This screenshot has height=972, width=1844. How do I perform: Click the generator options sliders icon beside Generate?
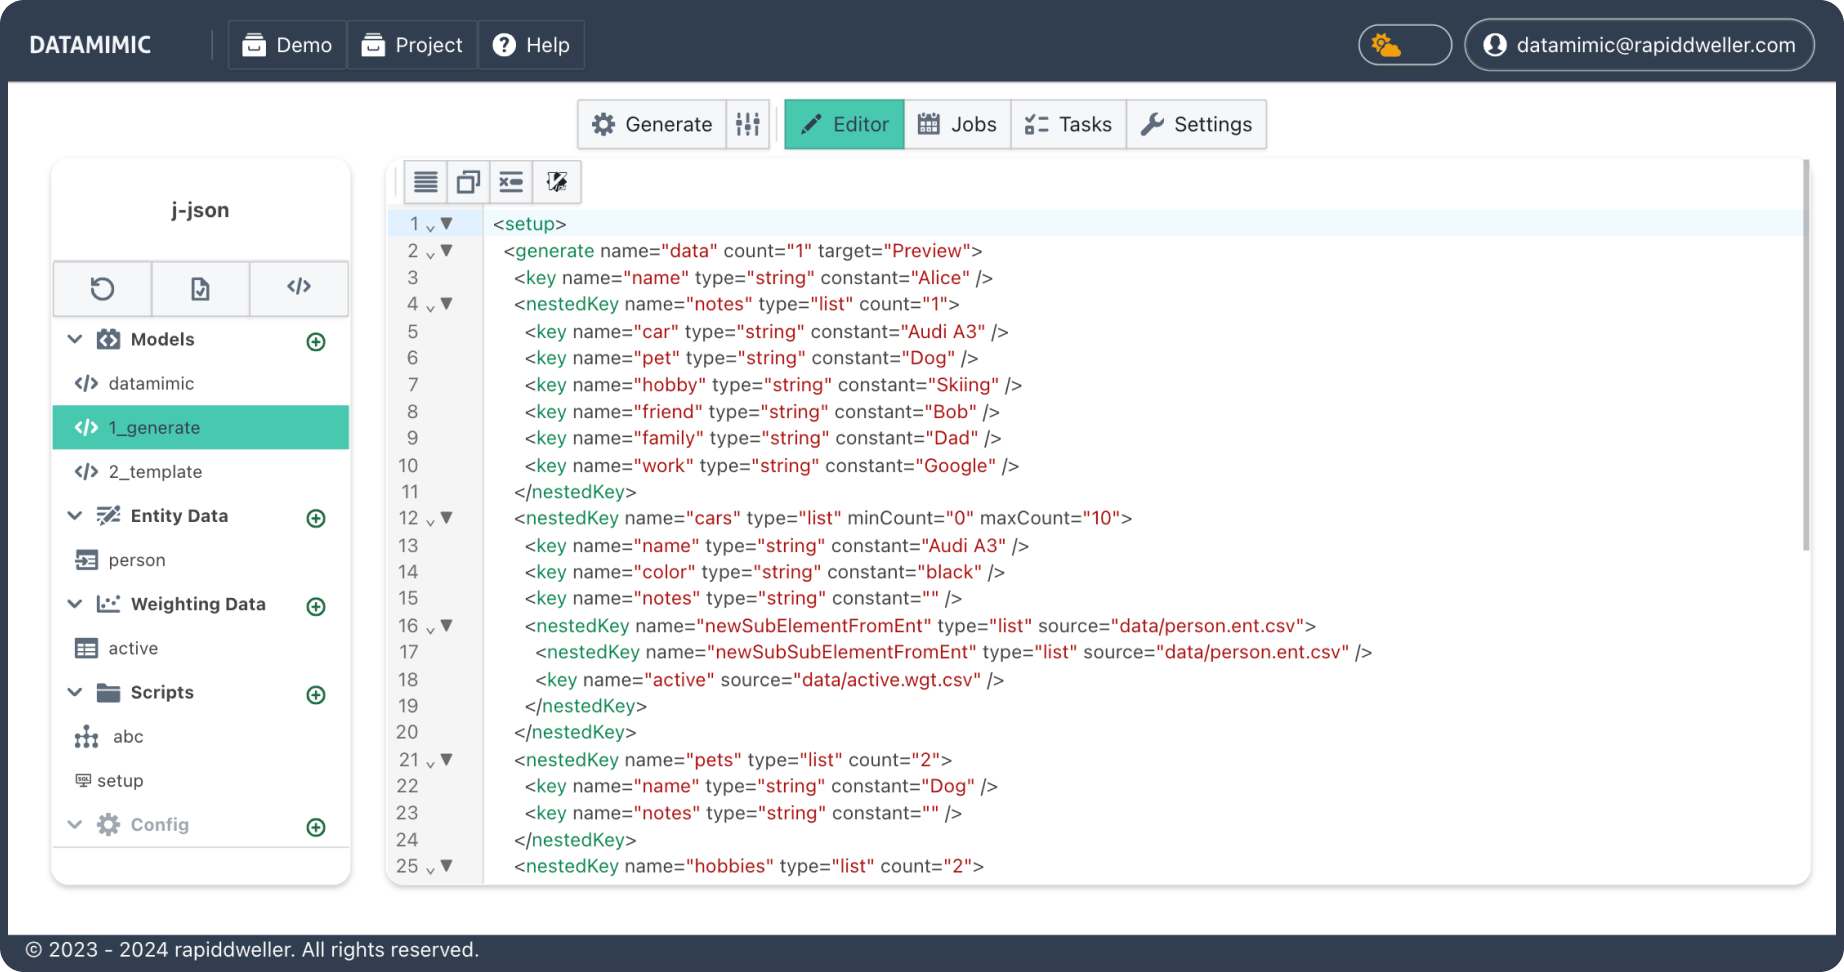pyautogui.click(x=748, y=124)
